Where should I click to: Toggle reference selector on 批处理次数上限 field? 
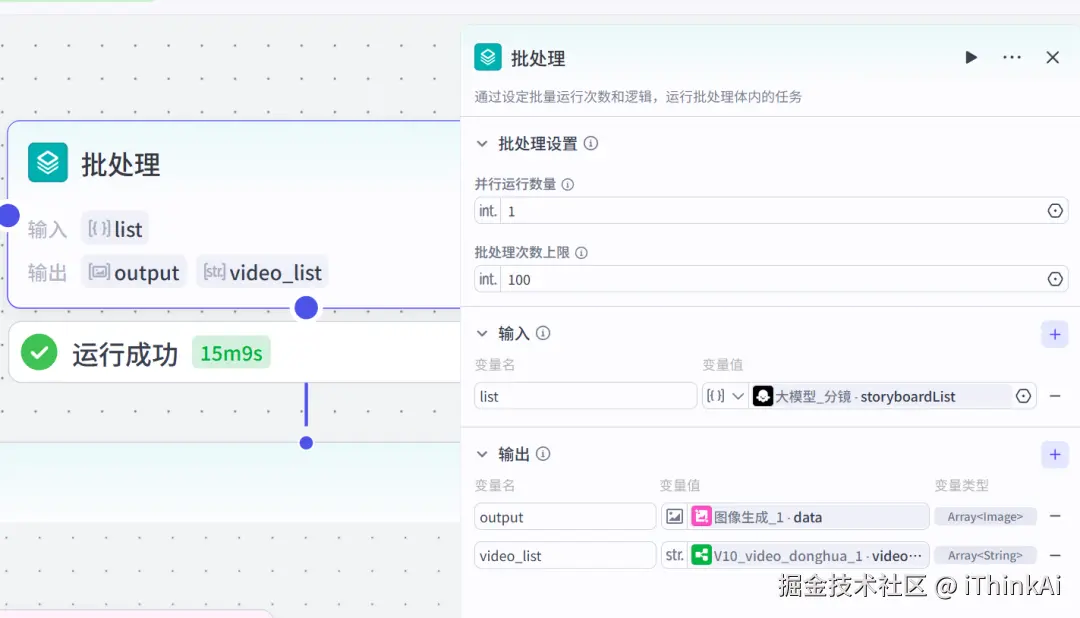pyautogui.click(x=1055, y=279)
